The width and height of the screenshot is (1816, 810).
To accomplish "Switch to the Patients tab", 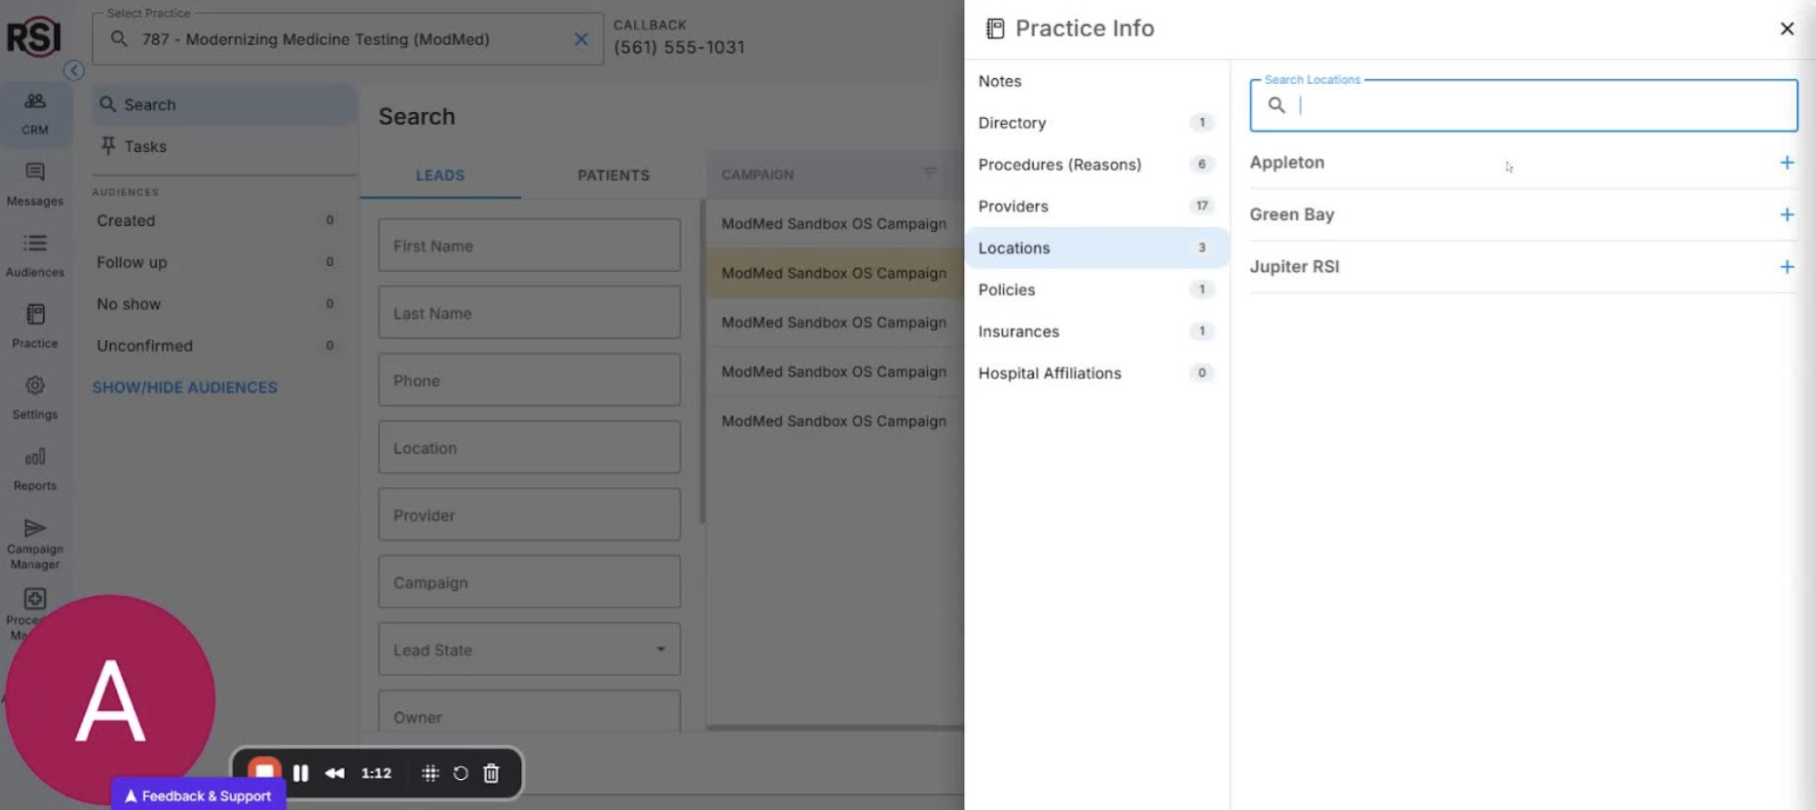I will [x=613, y=175].
